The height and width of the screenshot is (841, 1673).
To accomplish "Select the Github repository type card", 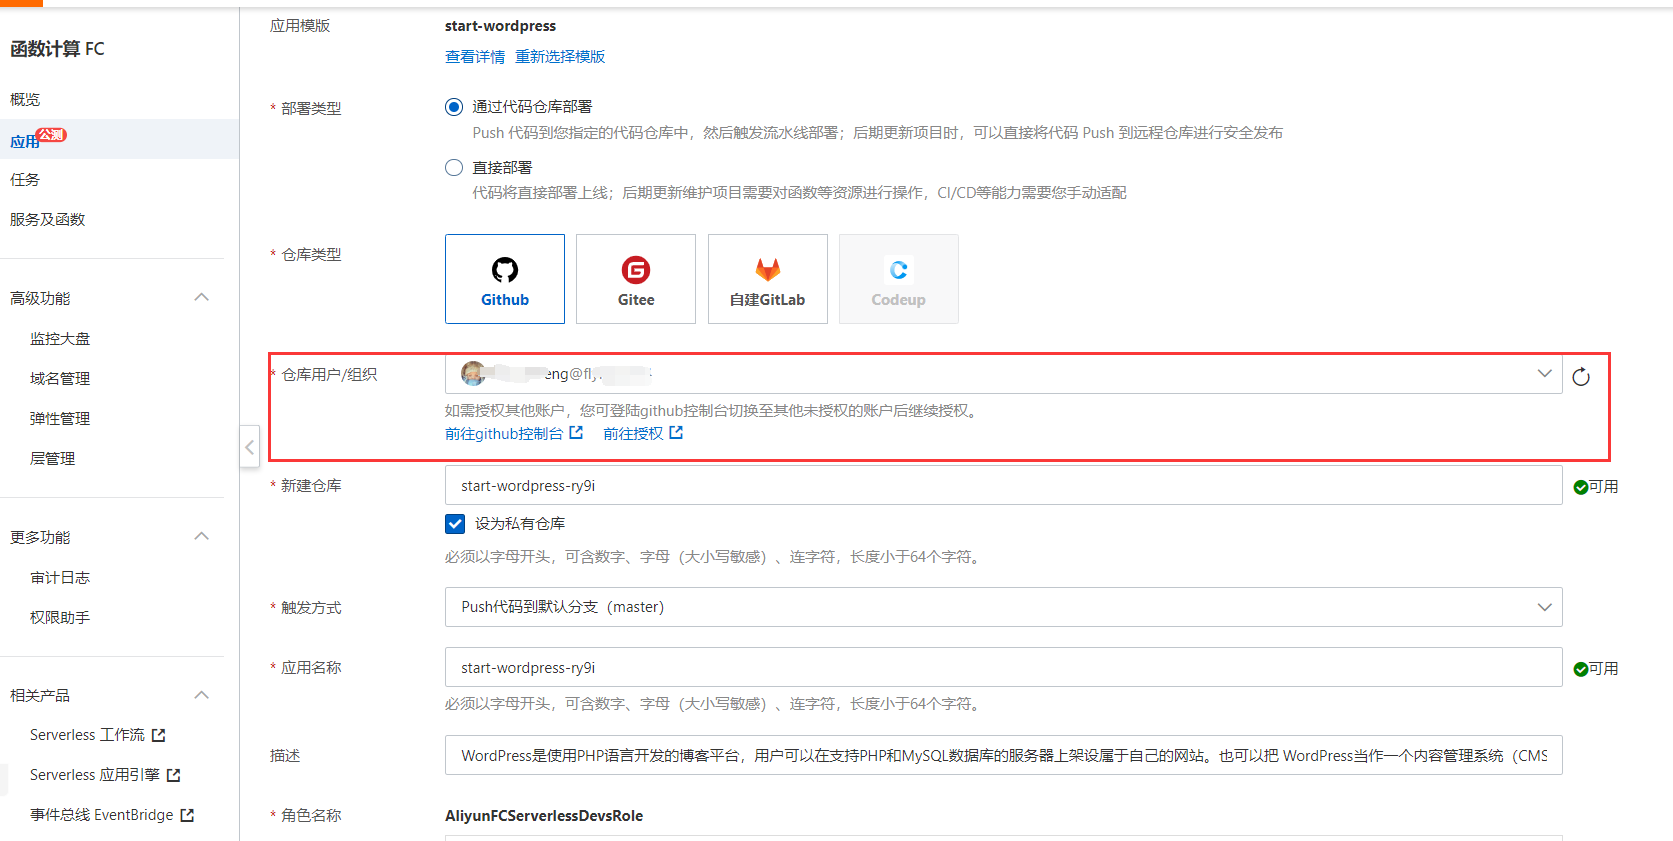I will pyautogui.click(x=505, y=279).
